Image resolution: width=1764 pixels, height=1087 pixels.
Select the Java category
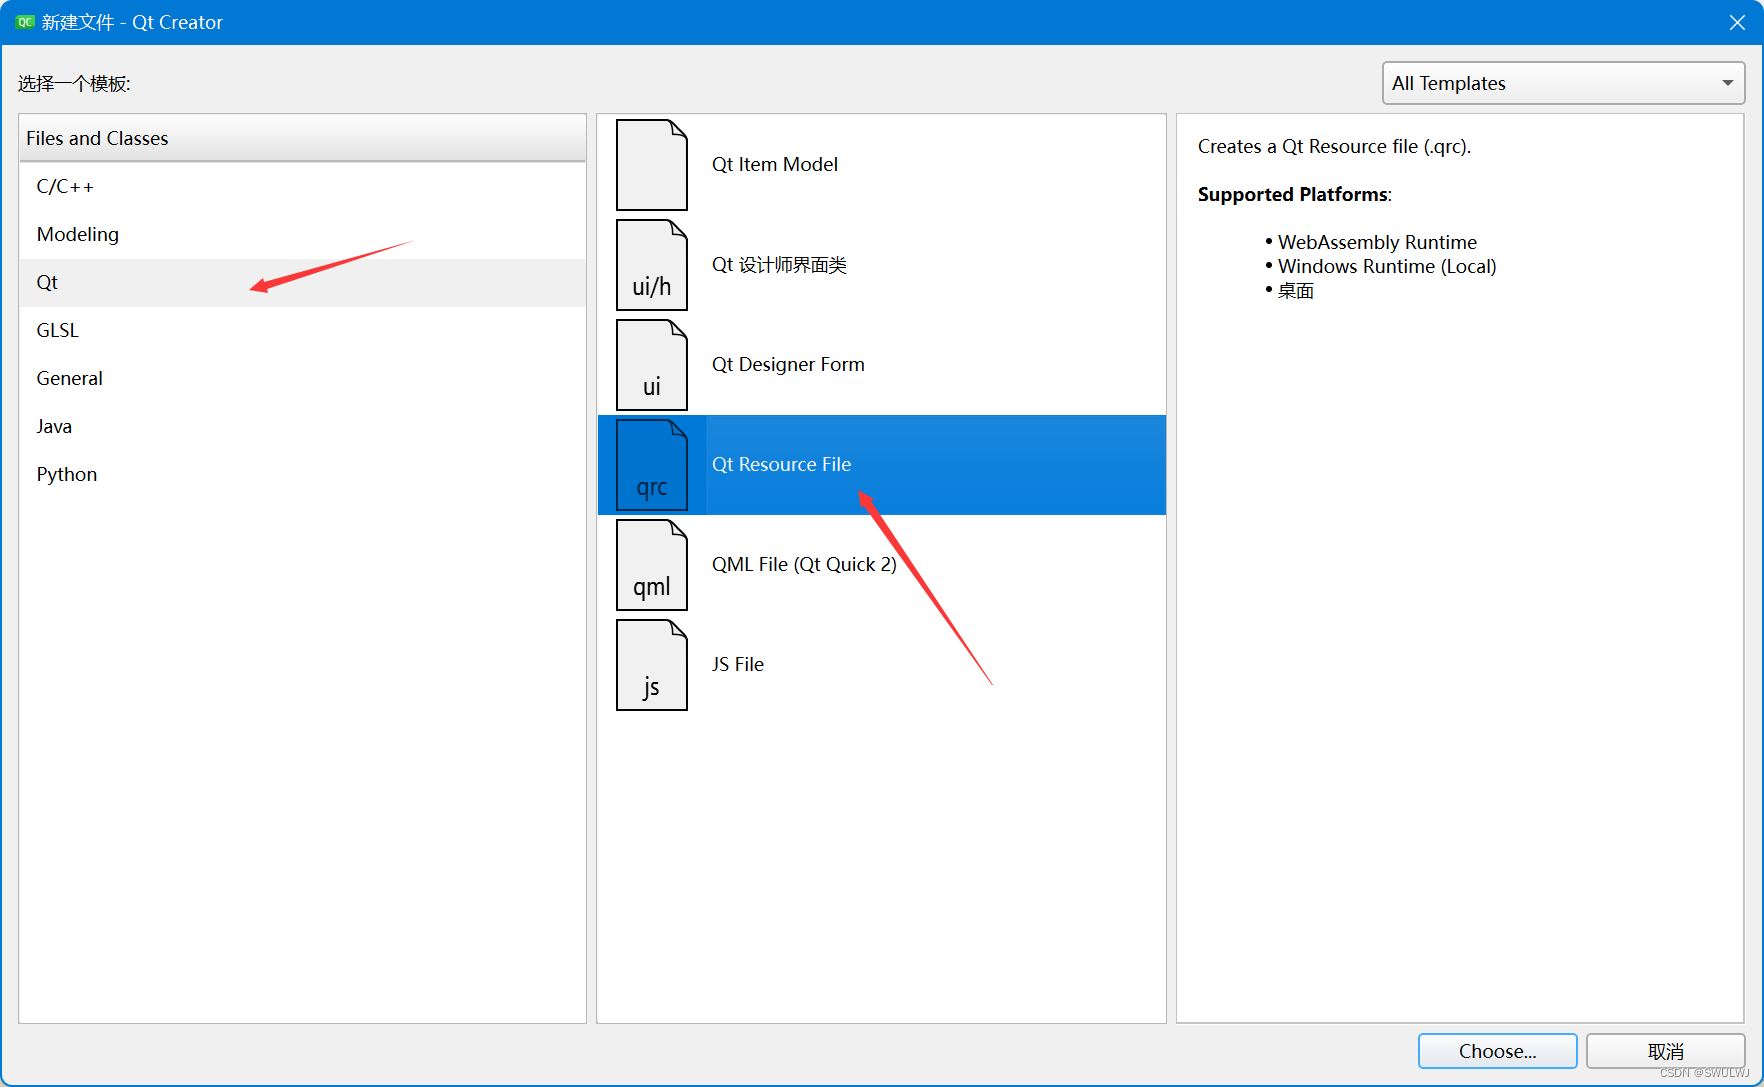pos(302,427)
